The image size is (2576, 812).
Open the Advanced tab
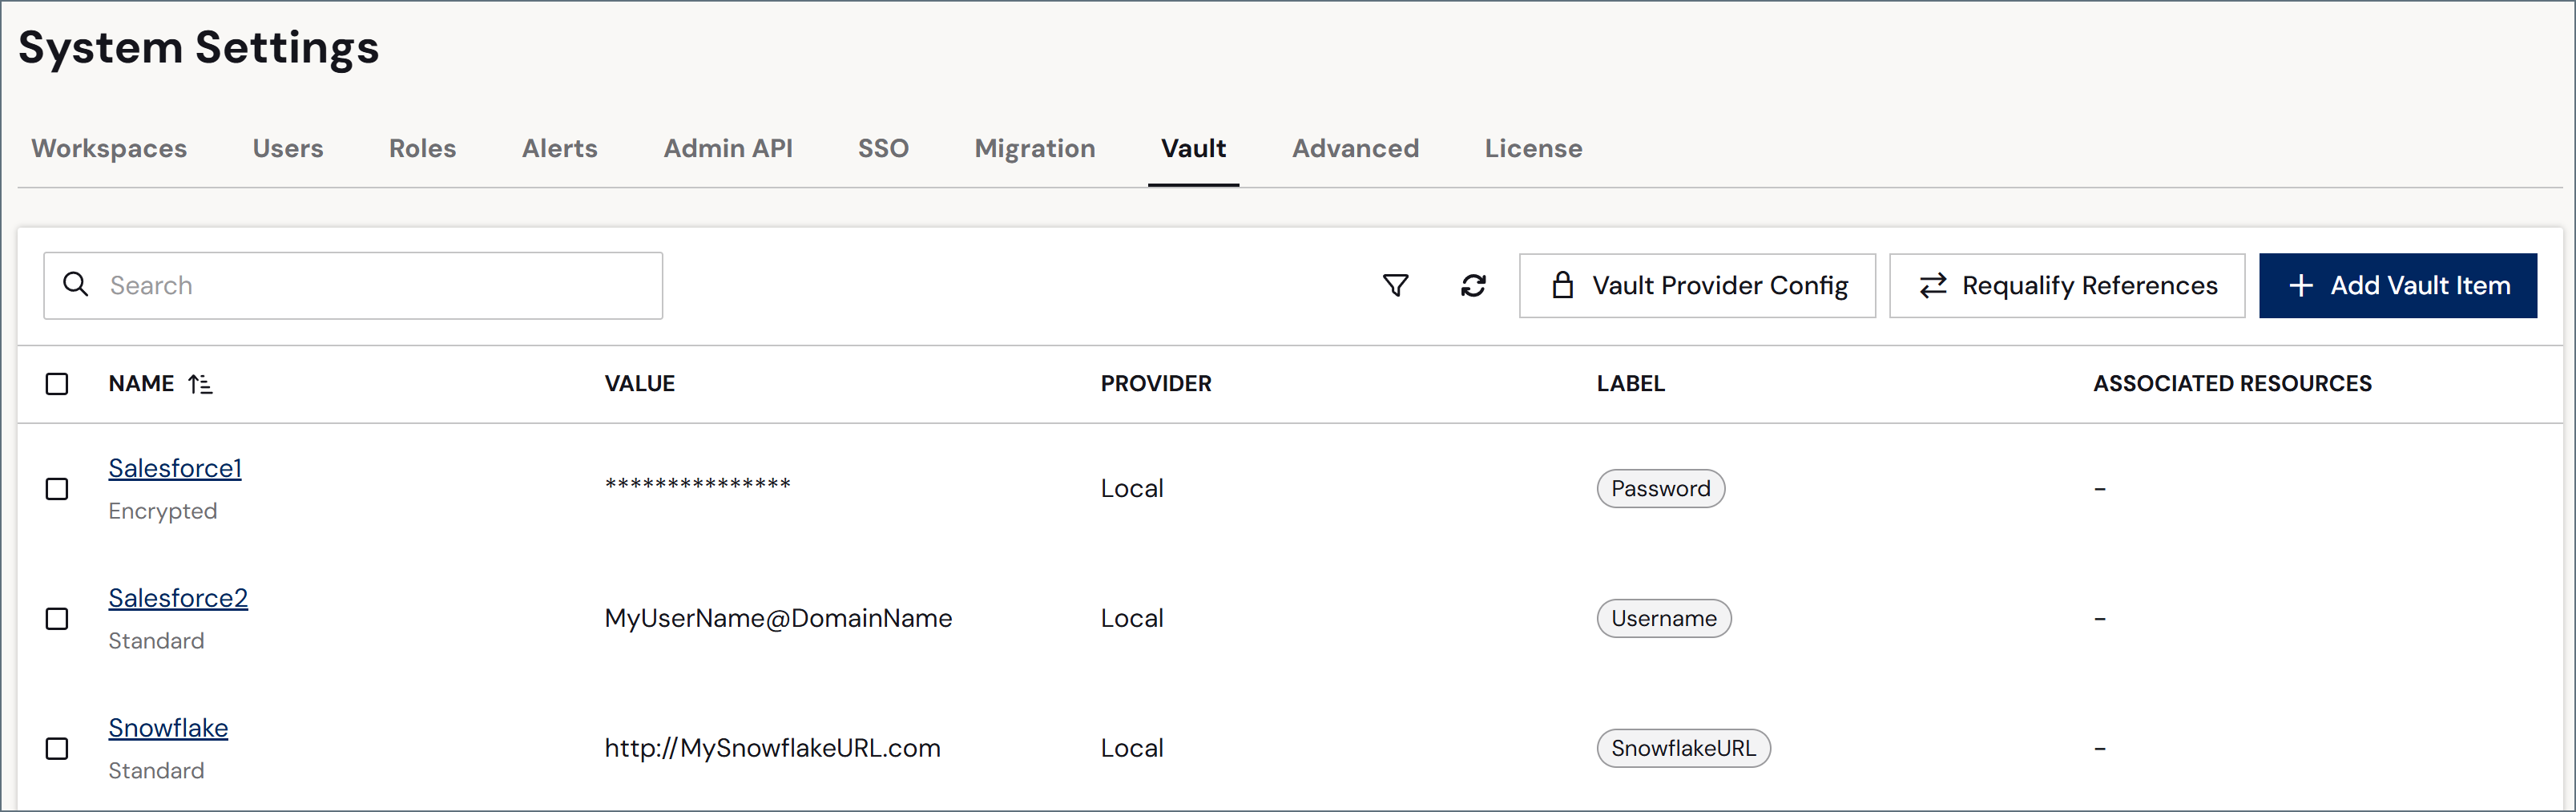tap(1355, 149)
